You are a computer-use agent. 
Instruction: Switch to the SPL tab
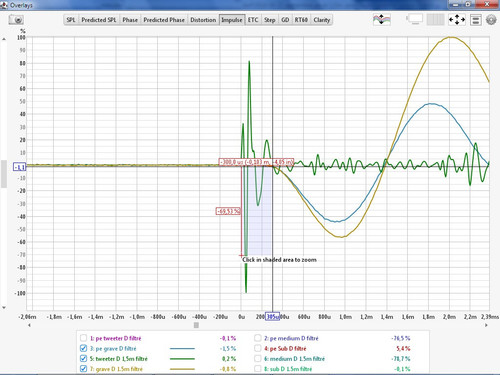71,20
